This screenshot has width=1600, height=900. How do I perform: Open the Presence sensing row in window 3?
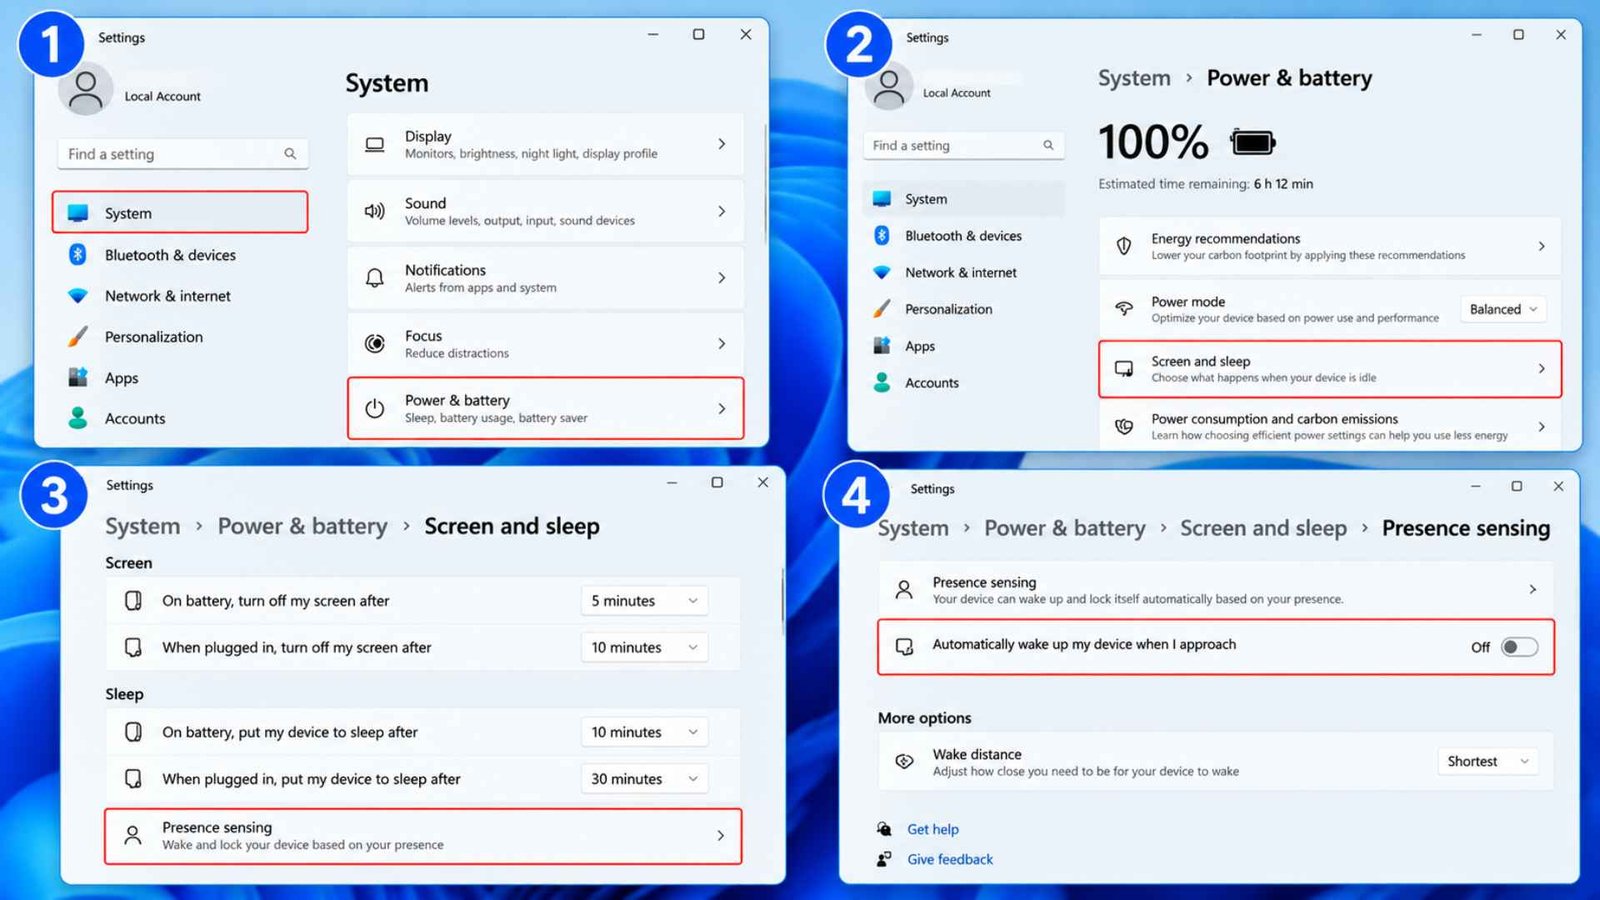point(423,836)
